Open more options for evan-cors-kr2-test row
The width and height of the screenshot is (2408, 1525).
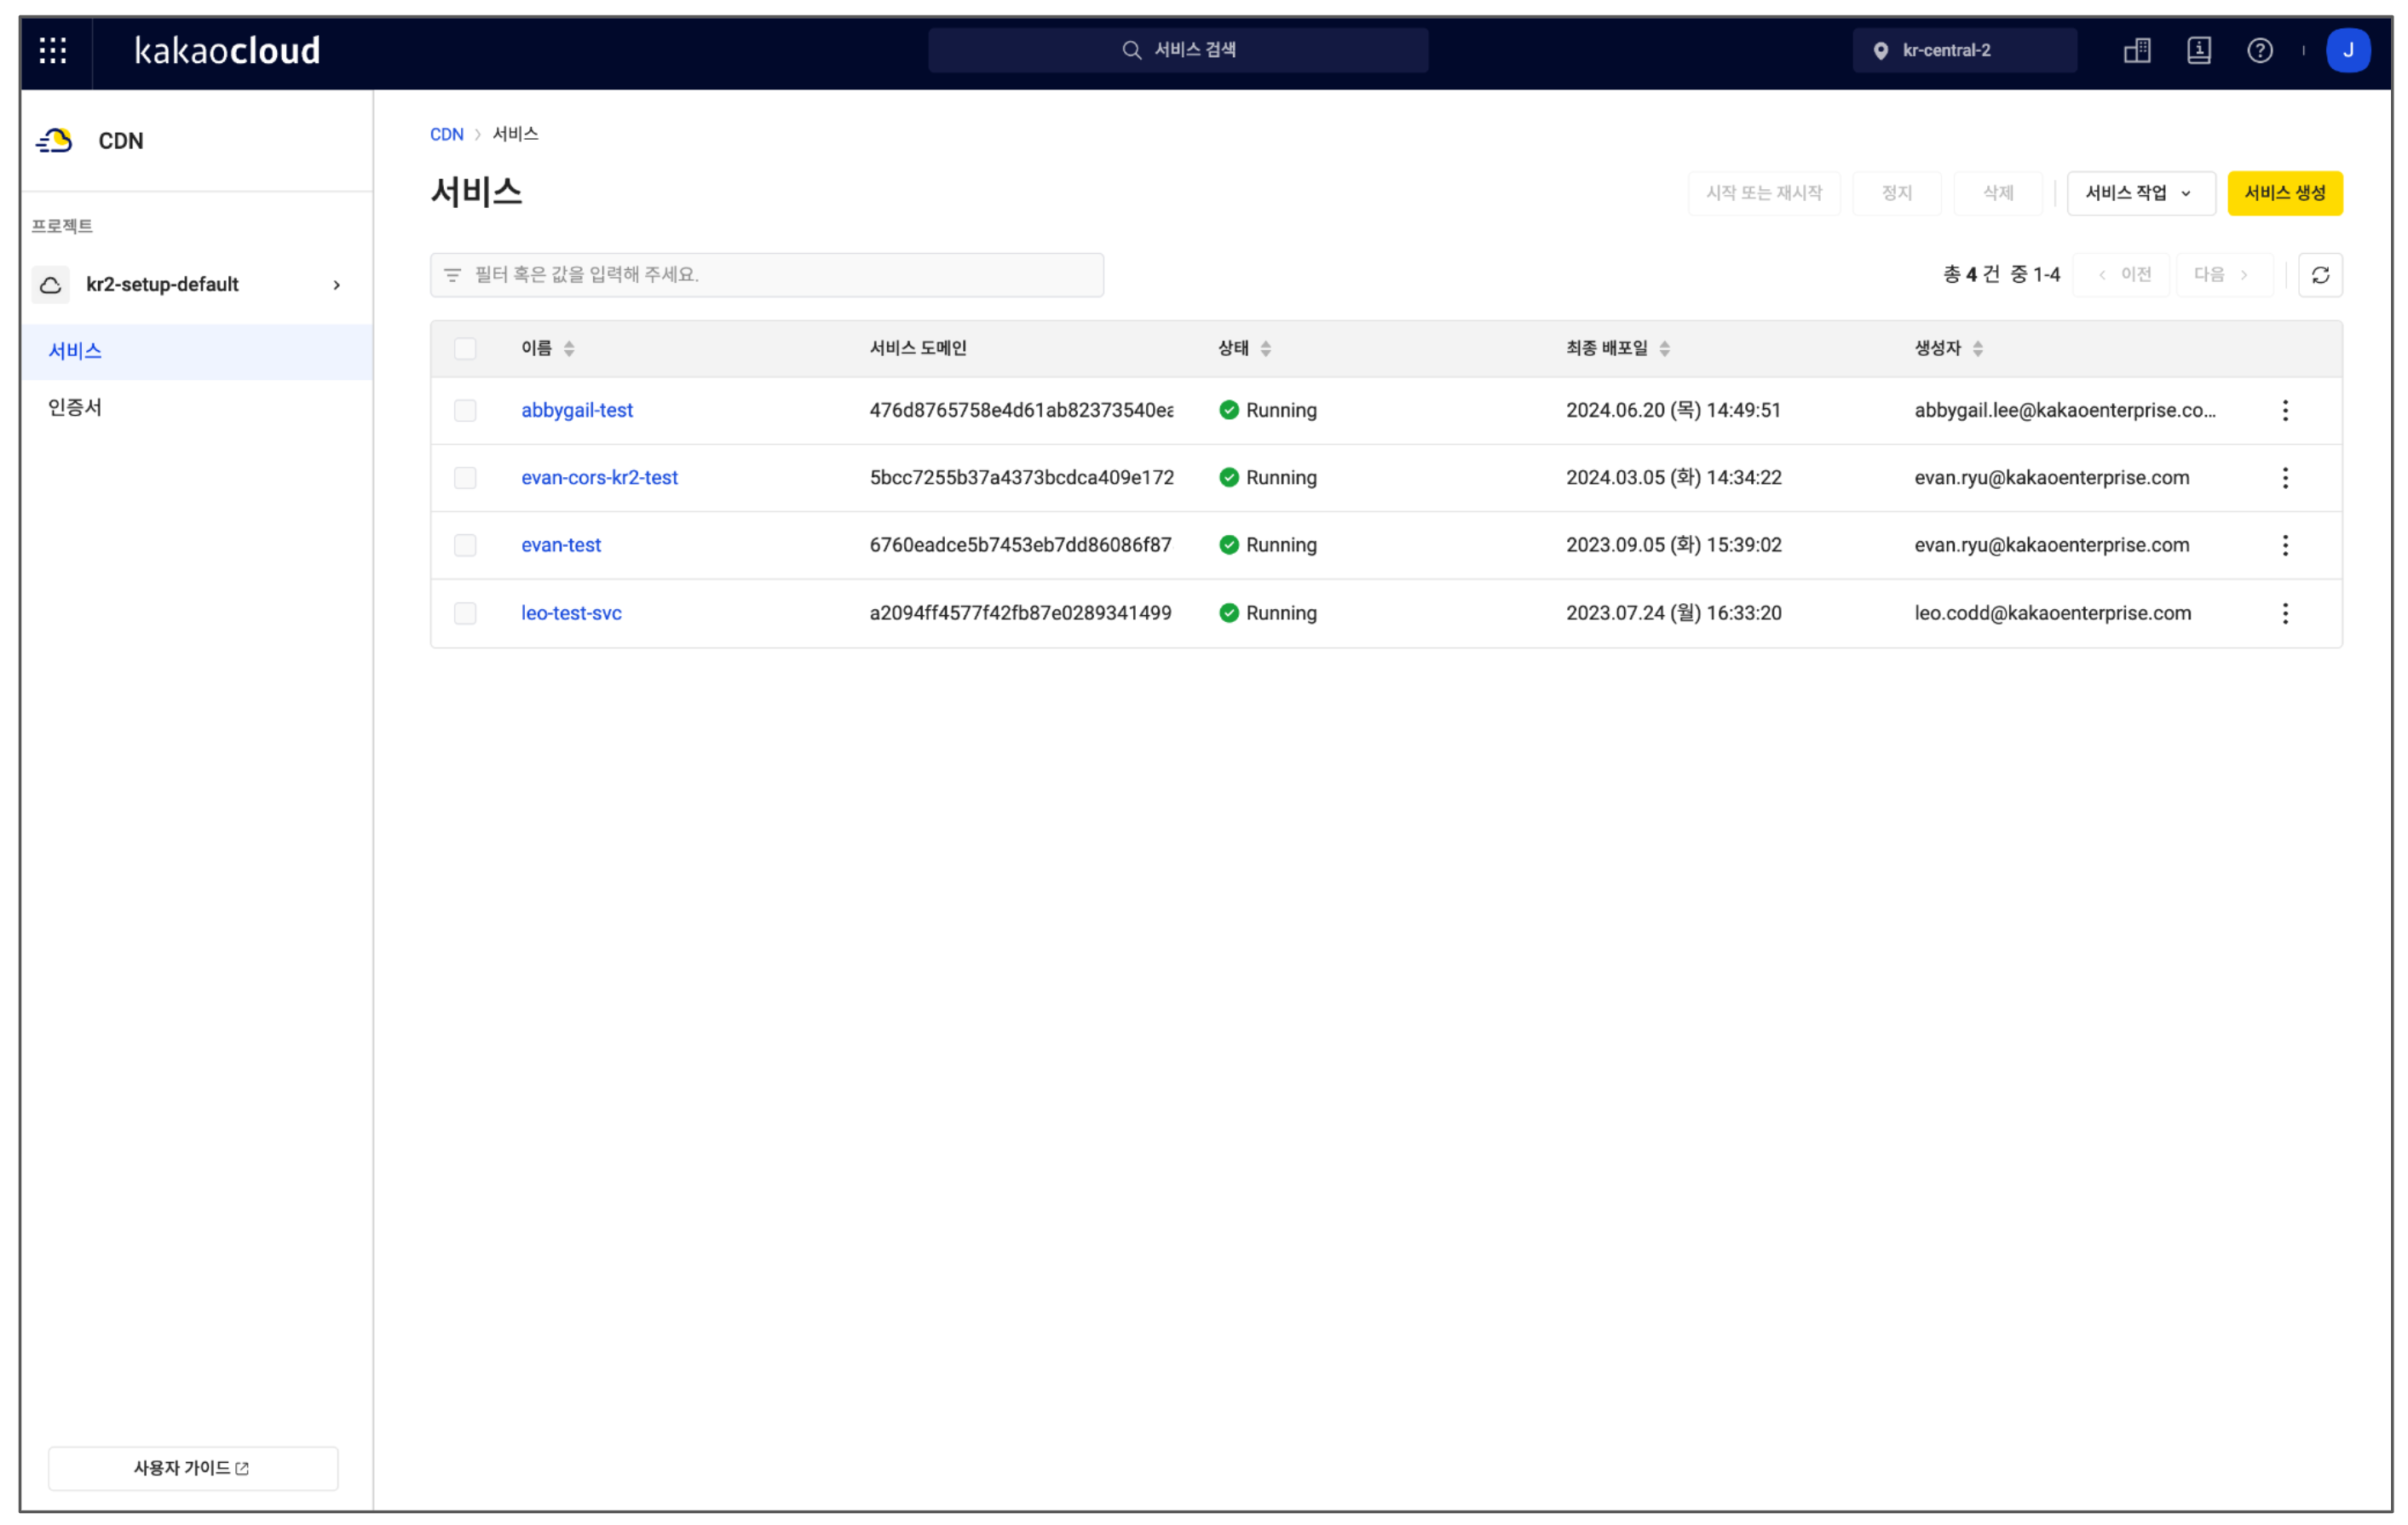(x=2285, y=478)
